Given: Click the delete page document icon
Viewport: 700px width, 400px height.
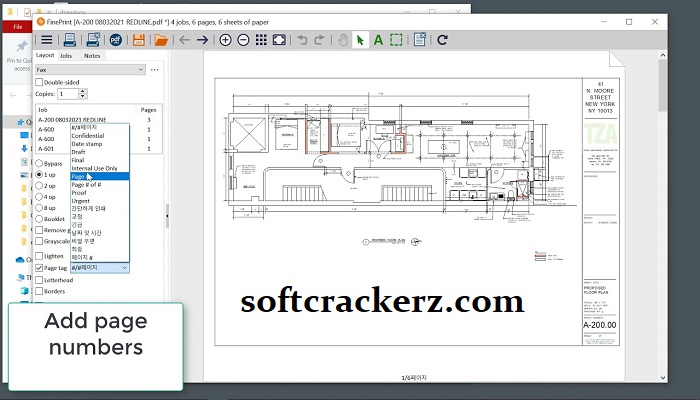Looking at the screenshot, I should [x=420, y=40].
